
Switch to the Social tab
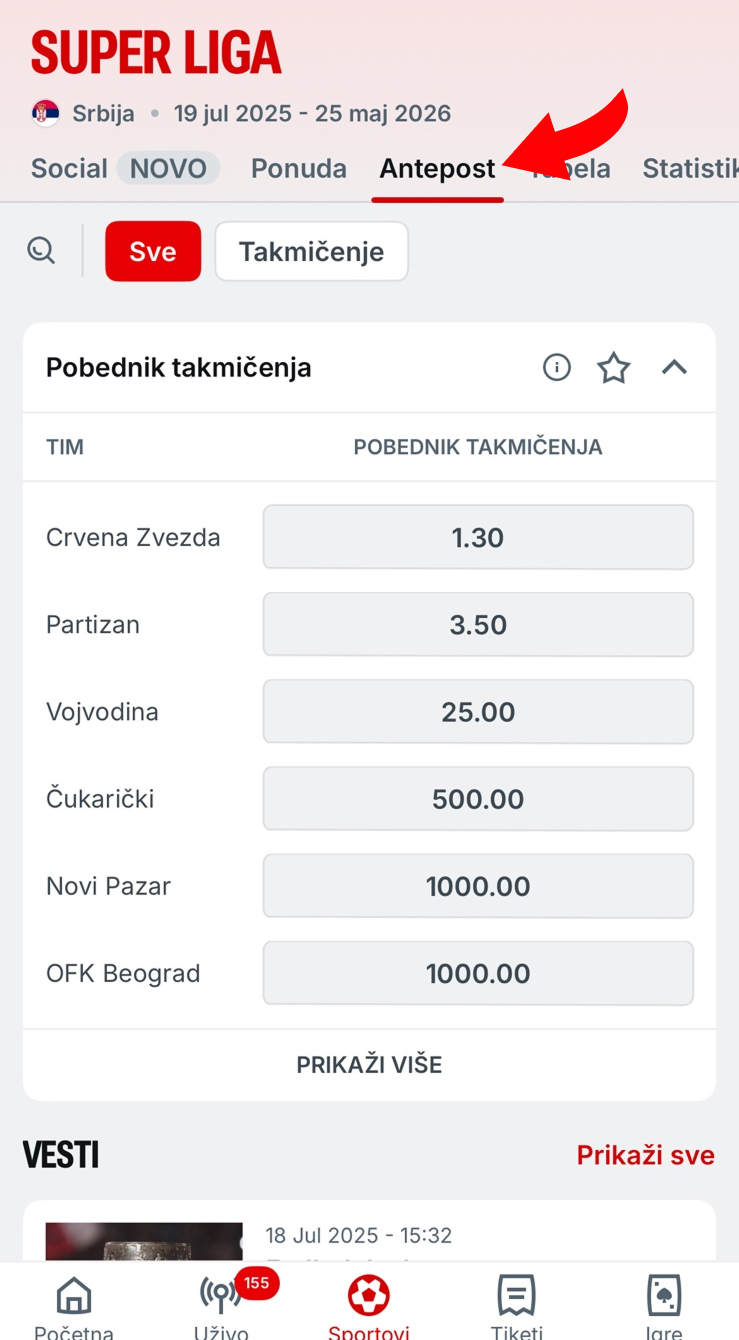[69, 168]
